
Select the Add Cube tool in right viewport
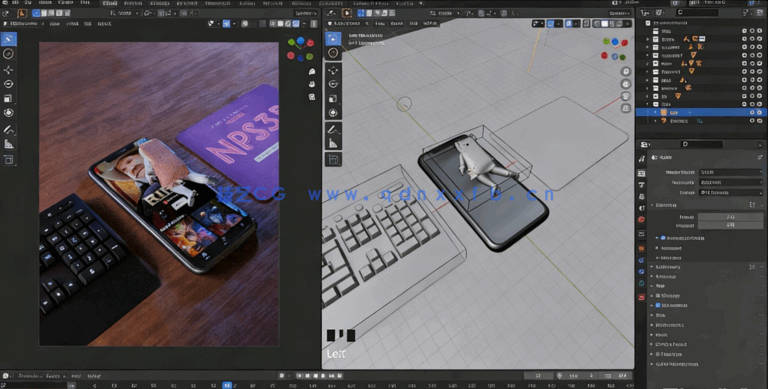point(334,160)
